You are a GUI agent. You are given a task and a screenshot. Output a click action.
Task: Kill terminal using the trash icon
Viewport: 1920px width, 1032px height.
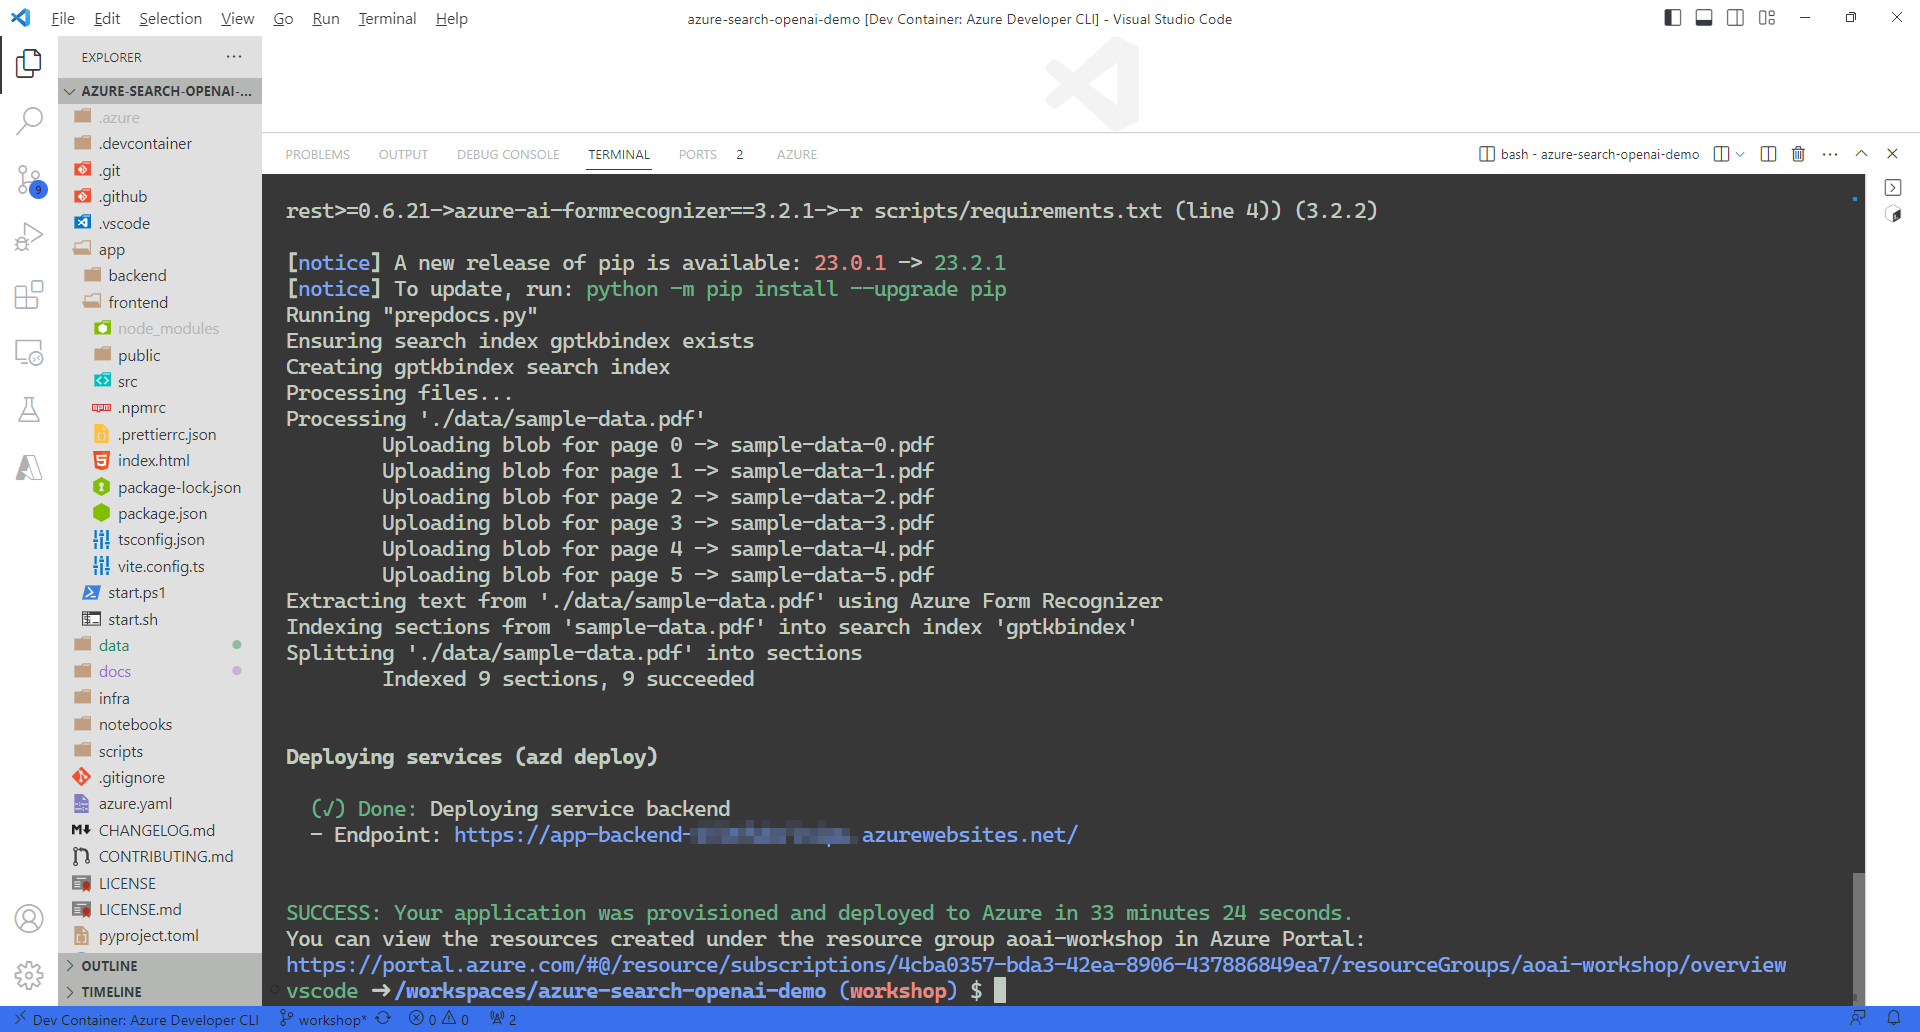coord(1798,154)
